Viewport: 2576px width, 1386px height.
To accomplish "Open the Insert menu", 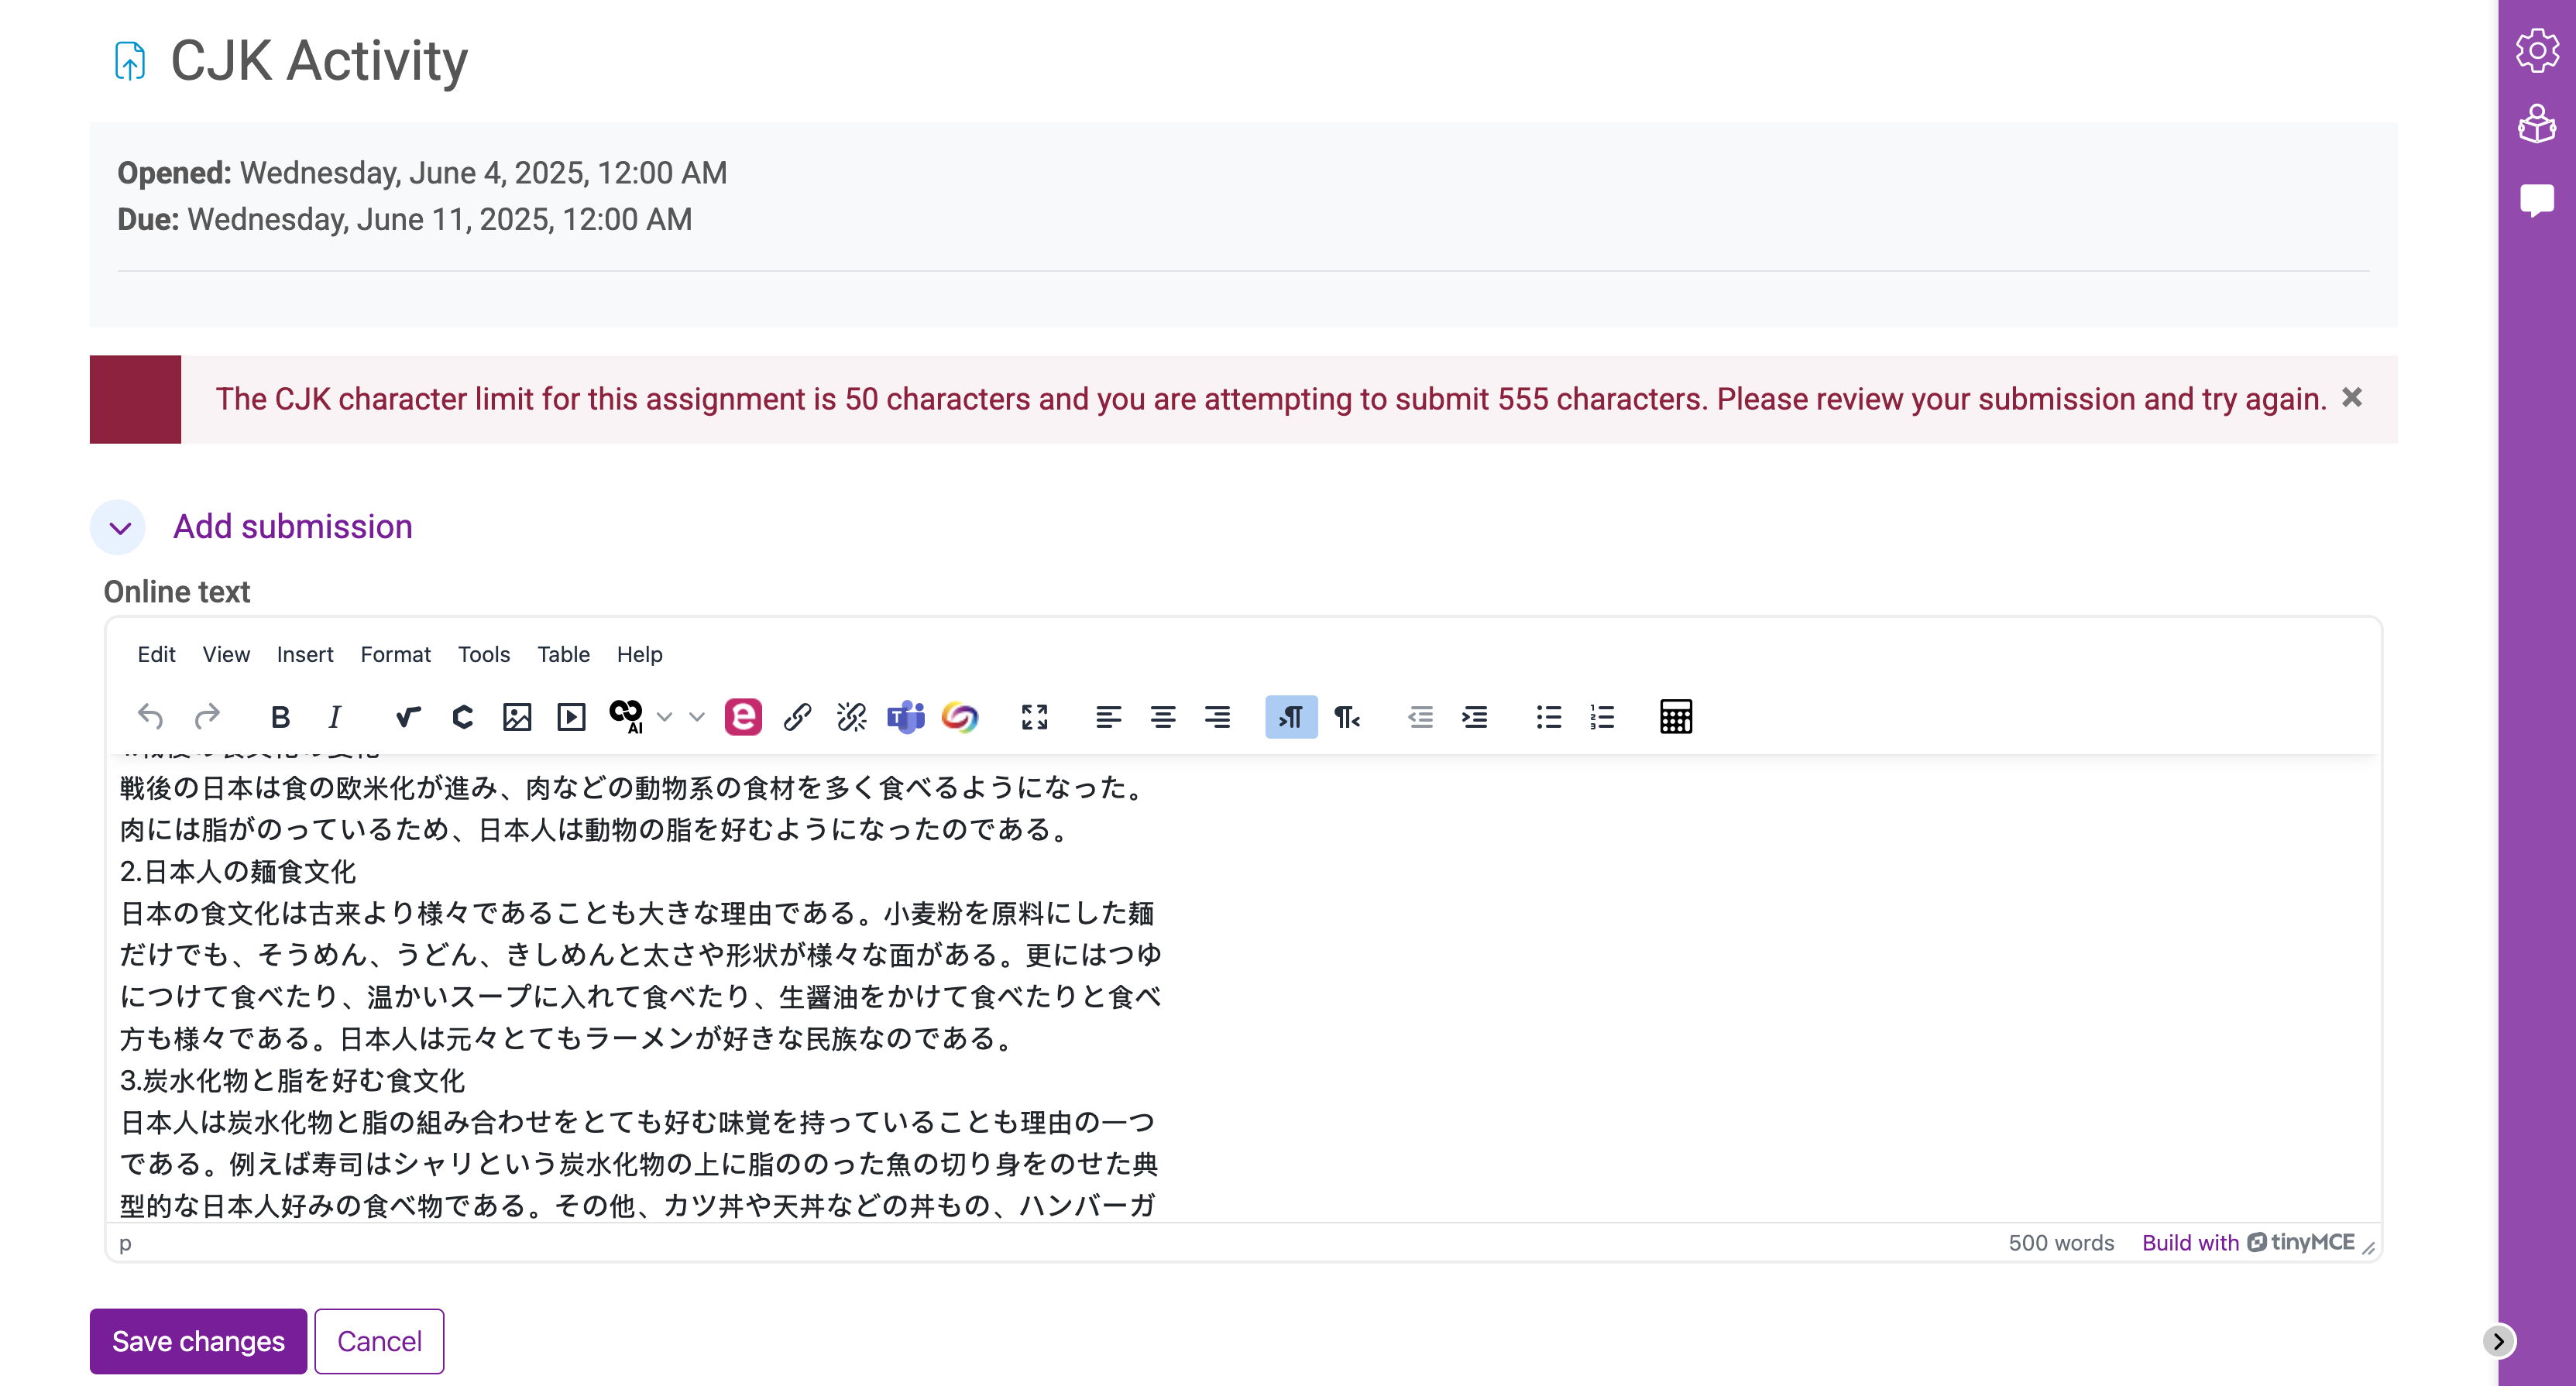I will pos(305,654).
